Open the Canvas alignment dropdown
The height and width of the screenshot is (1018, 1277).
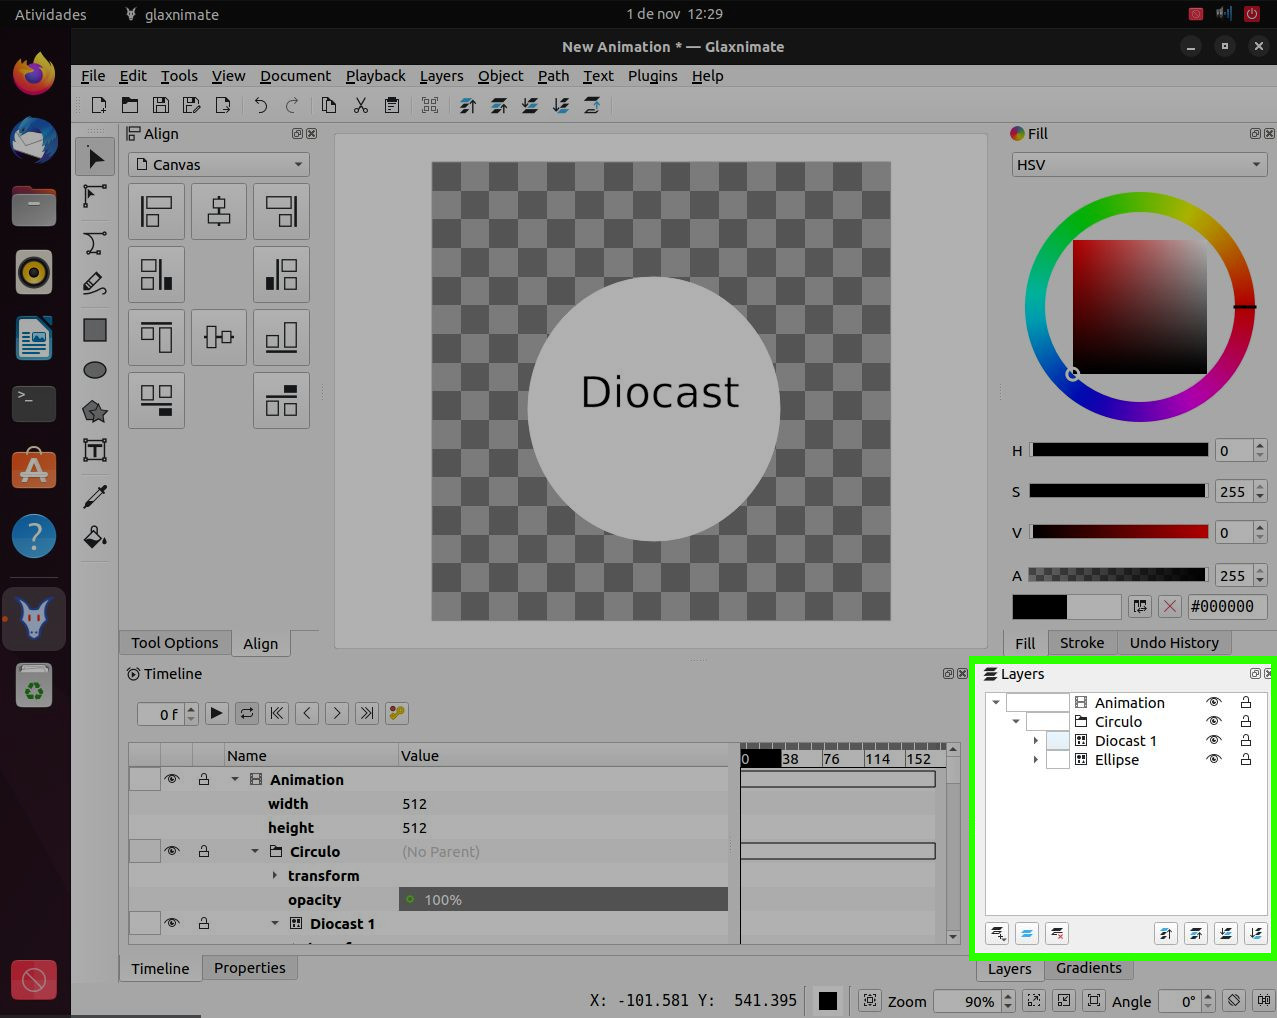(219, 165)
